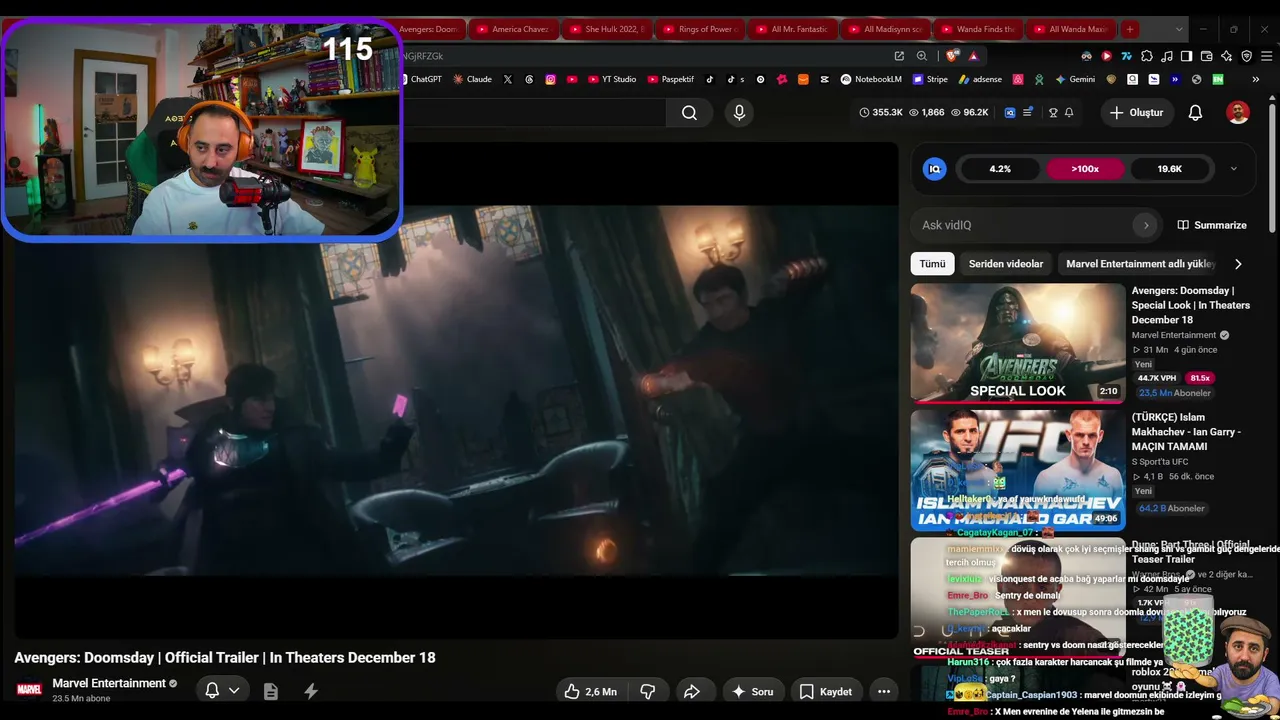The height and width of the screenshot is (720, 1280).
Task: Open Instagram bookmark icon
Action: tap(550, 79)
